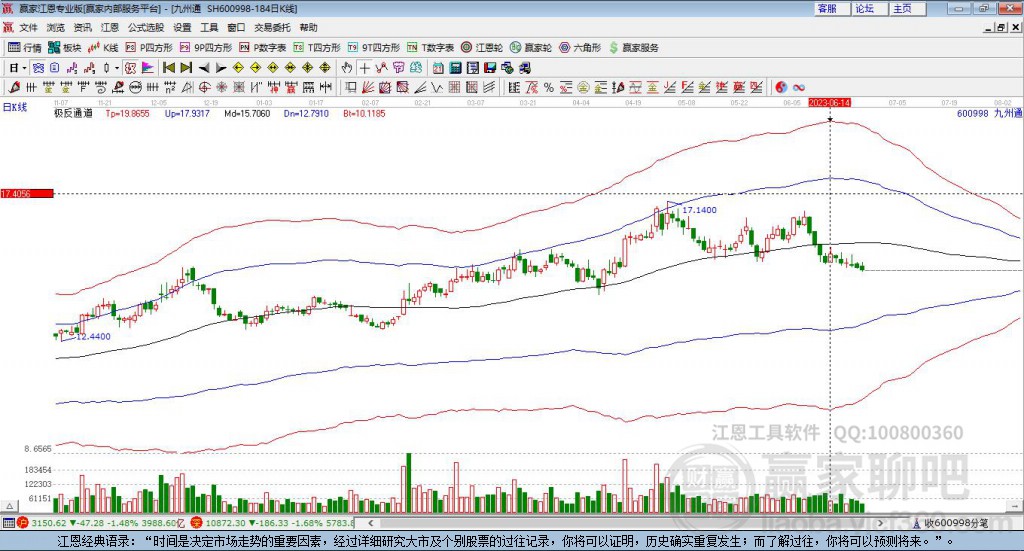Open the 文件 menu
Viewport: 1024px width, 551px height.
29,27
